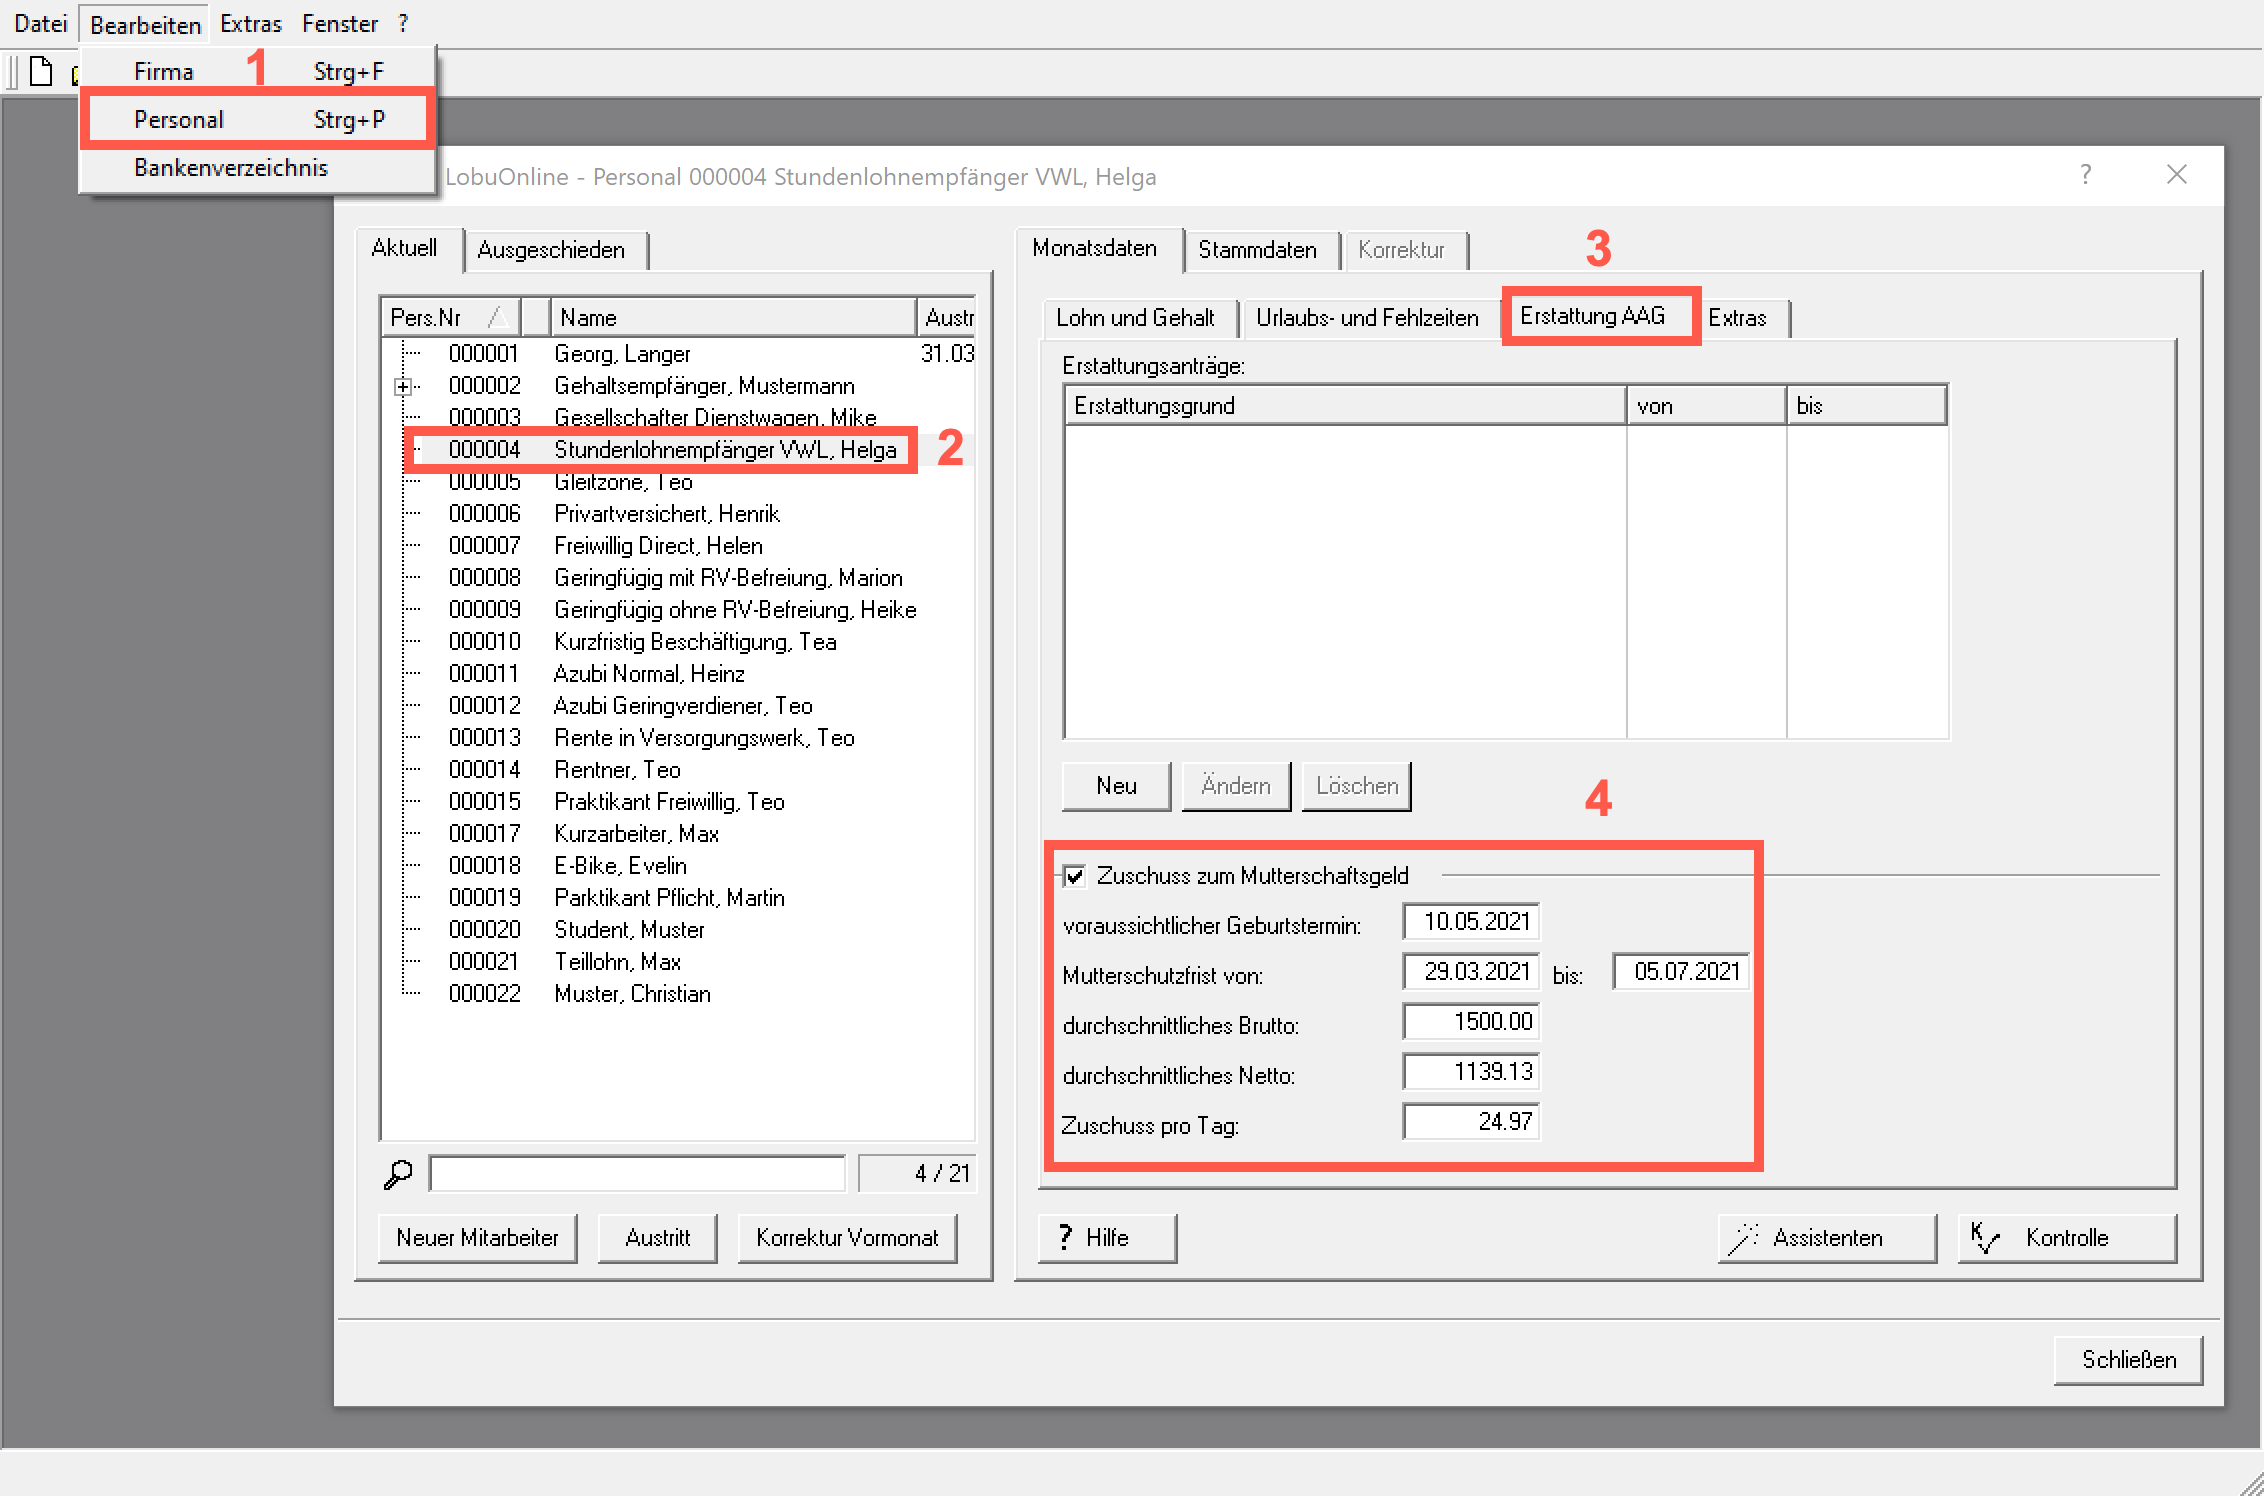The width and height of the screenshot is (2264, 1496).
Task: Toggle Zuschuss zum Mutterschaftsgeld checkbox
Action: pyautogui.click(x=1075, y=877)
